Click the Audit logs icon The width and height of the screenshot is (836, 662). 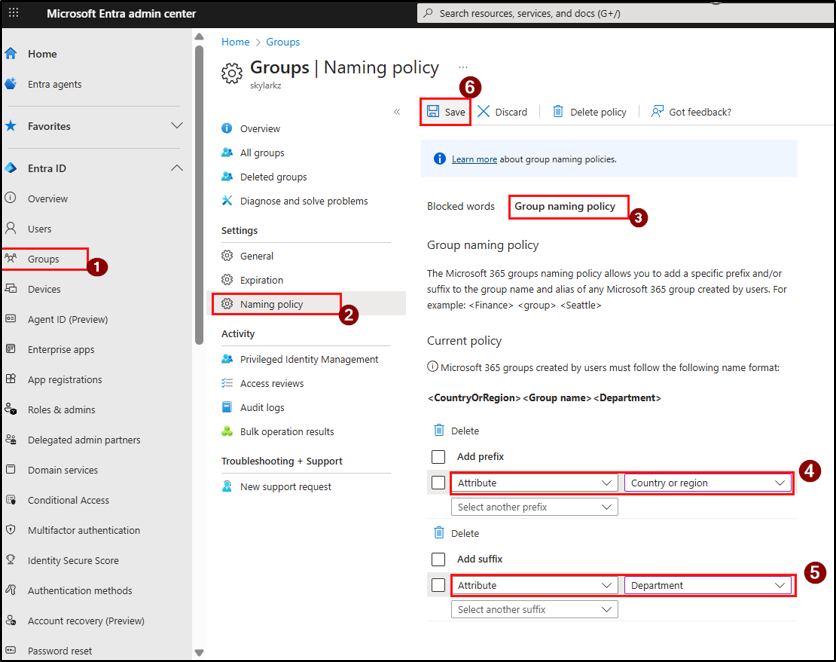tap(227, 408)
